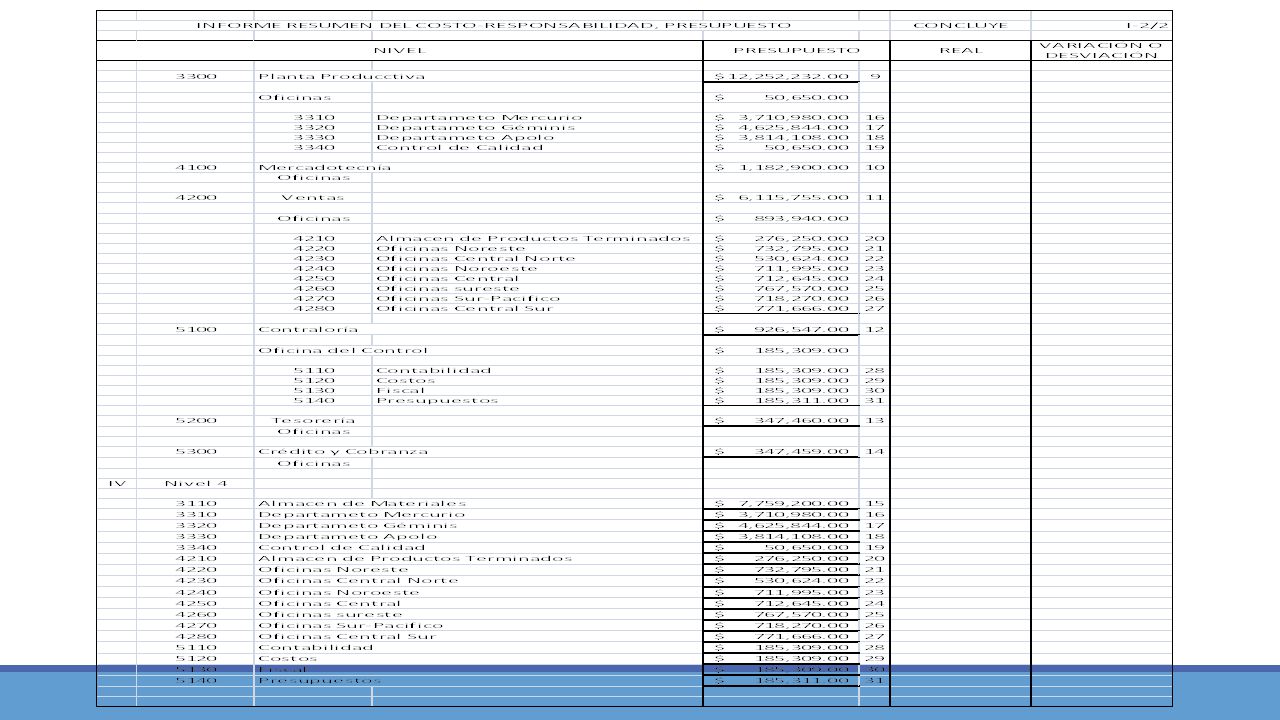Select the 'NIVEL' column header
The image size is (1280, 720).
tap(400, 50)
